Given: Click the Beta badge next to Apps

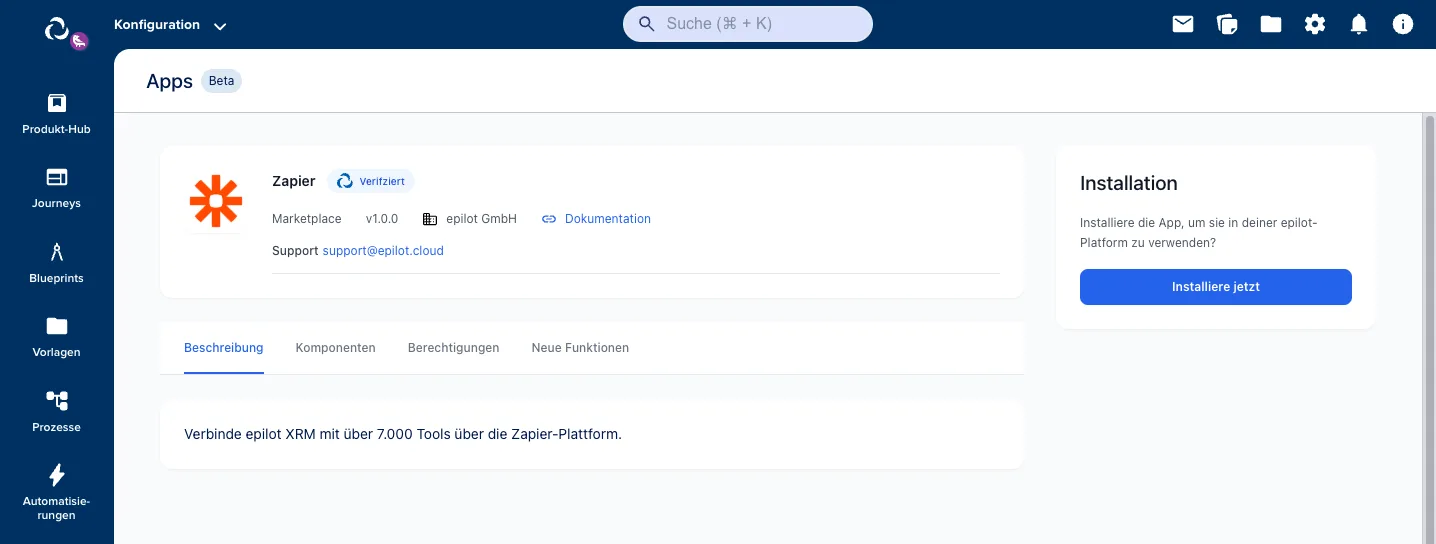Looking at the screenshot, I should pyautogui.click(x=222, y=81).
